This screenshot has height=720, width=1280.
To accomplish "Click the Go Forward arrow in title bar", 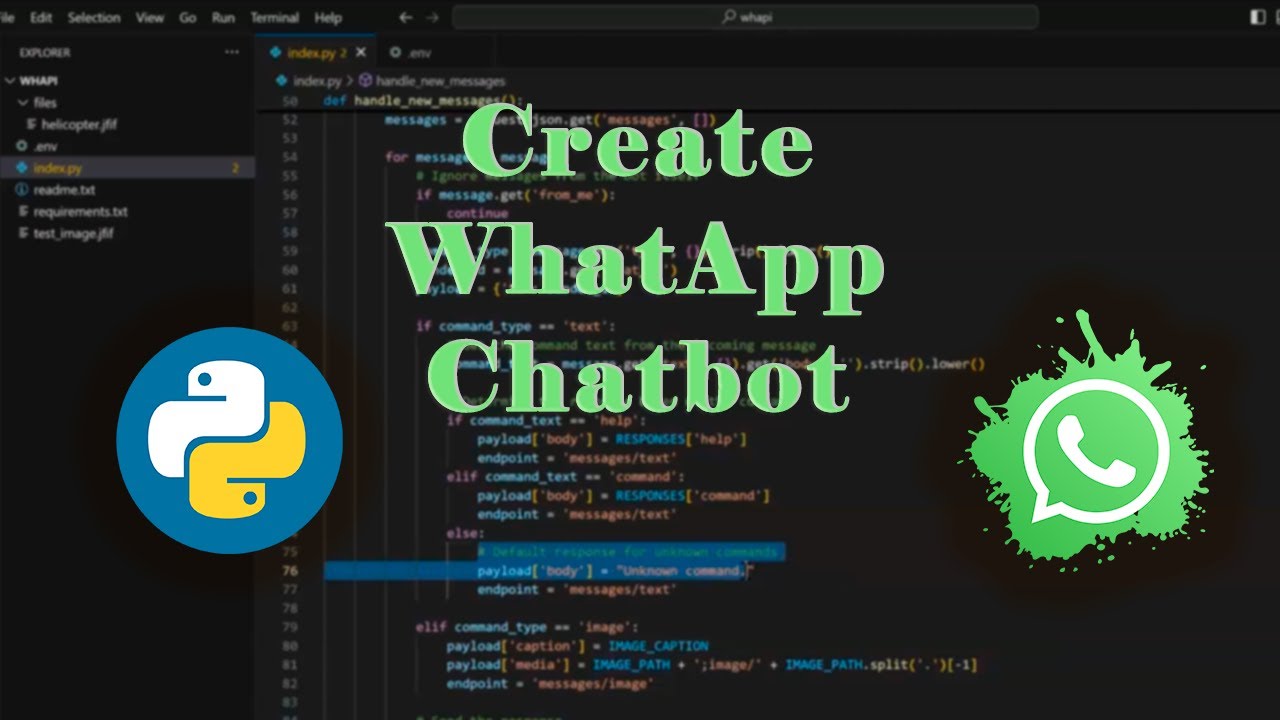I will tap(433, 18).
